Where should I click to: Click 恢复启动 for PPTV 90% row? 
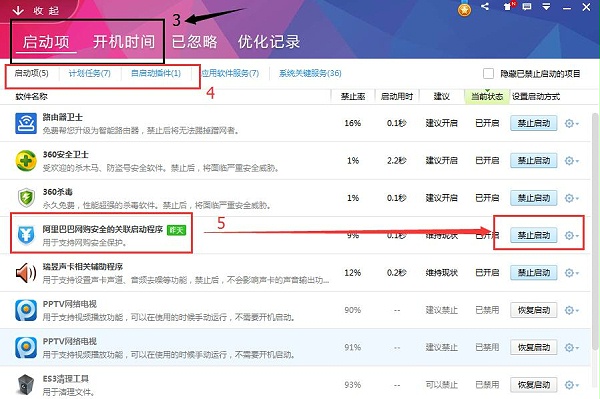pyautogui.click(x=533, y=310)
